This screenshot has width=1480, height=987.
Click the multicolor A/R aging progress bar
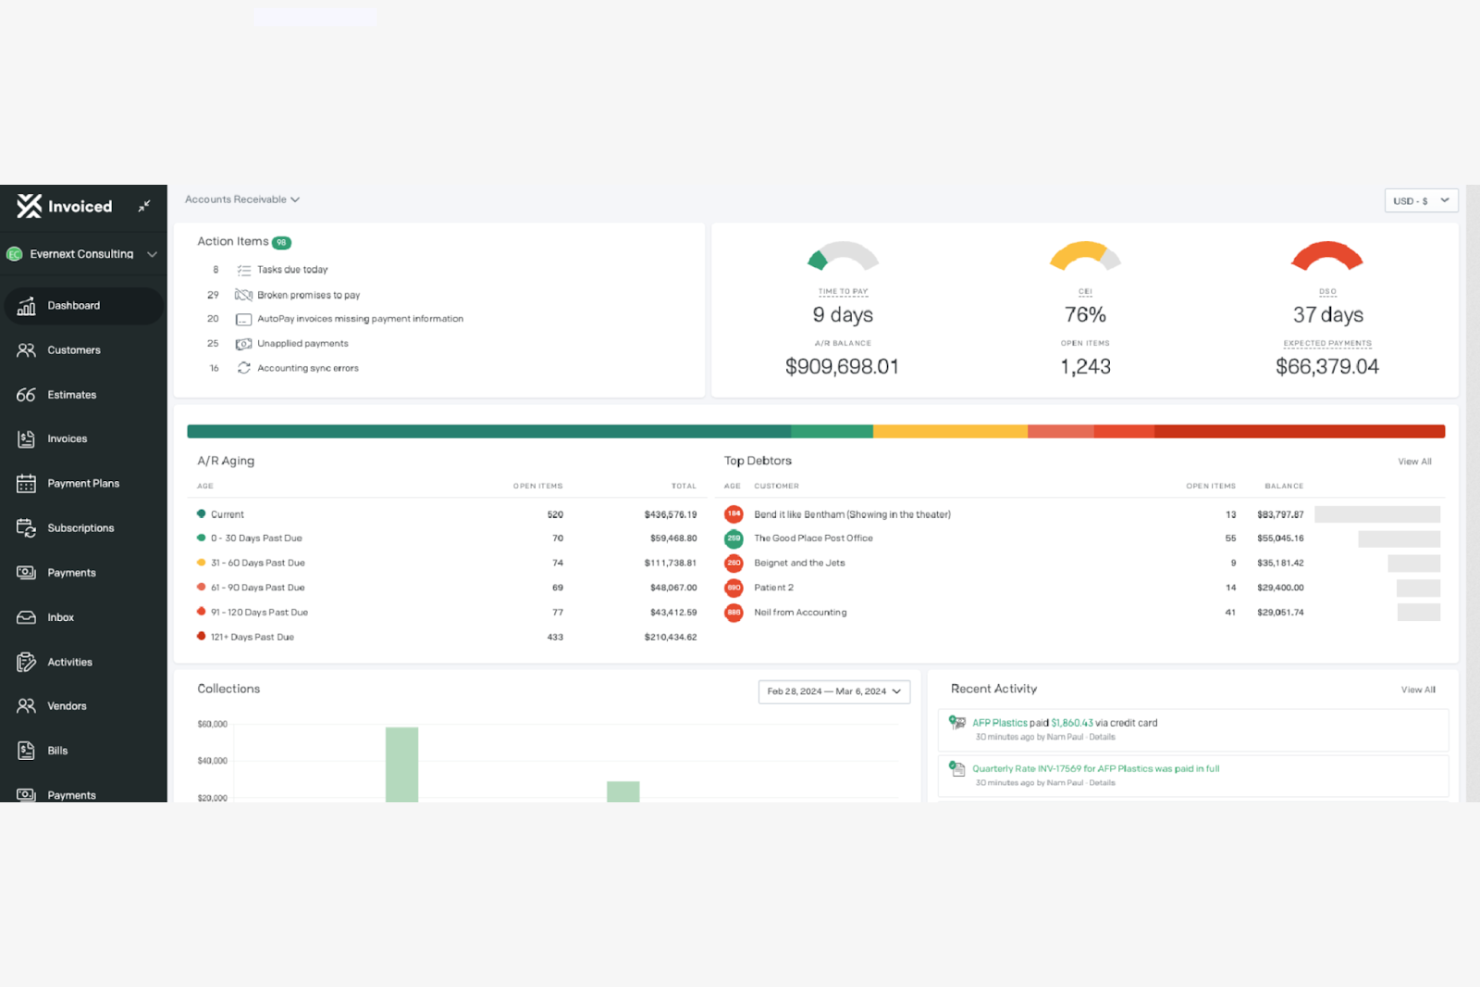pos(815,431)
